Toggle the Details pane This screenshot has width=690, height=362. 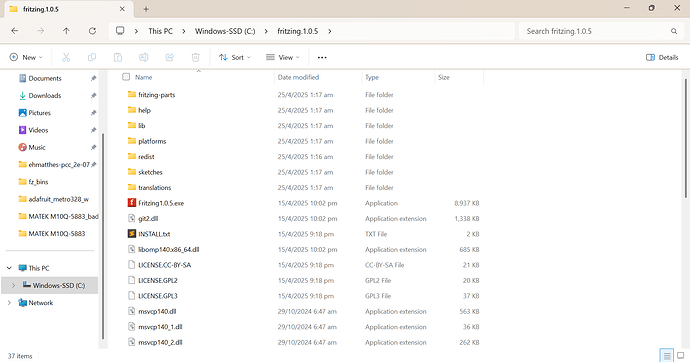click(662, 57)
